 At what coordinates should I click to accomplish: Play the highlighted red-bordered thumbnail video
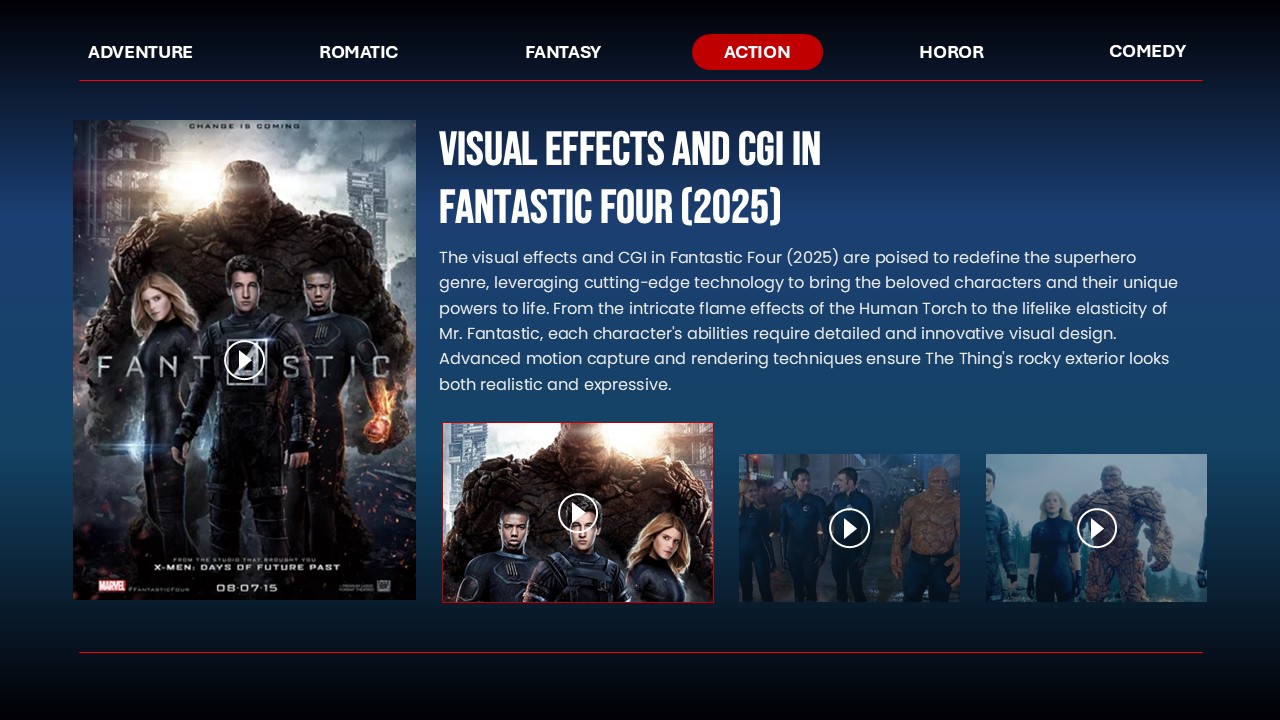click(x=578, y=513)
